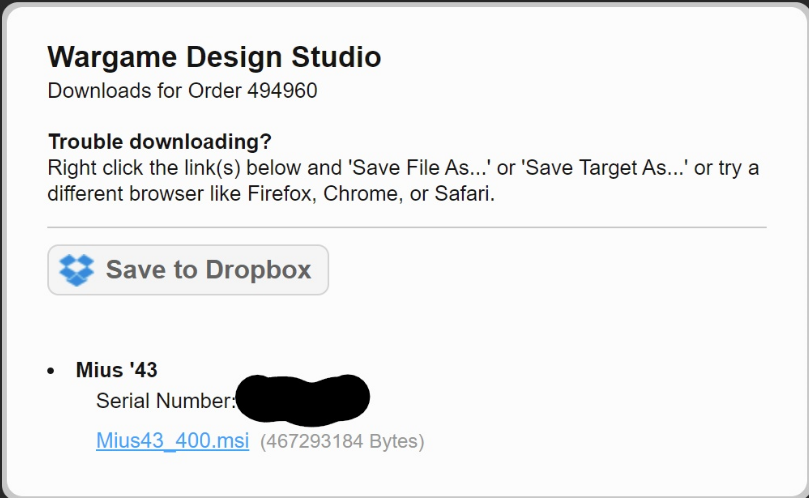Click the bullet point beside Mius '43

point(51,371)
